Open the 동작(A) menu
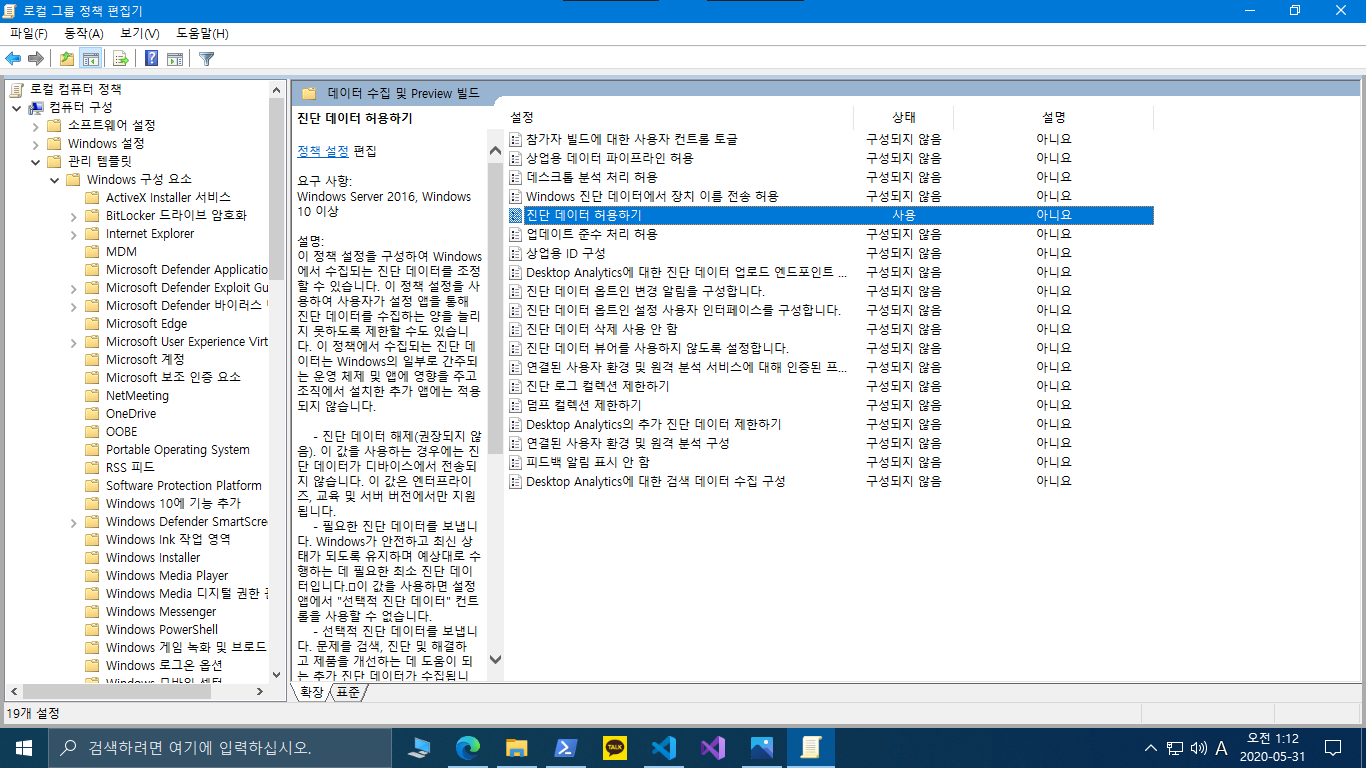1366x768 pixels. [x=83, y=33]
